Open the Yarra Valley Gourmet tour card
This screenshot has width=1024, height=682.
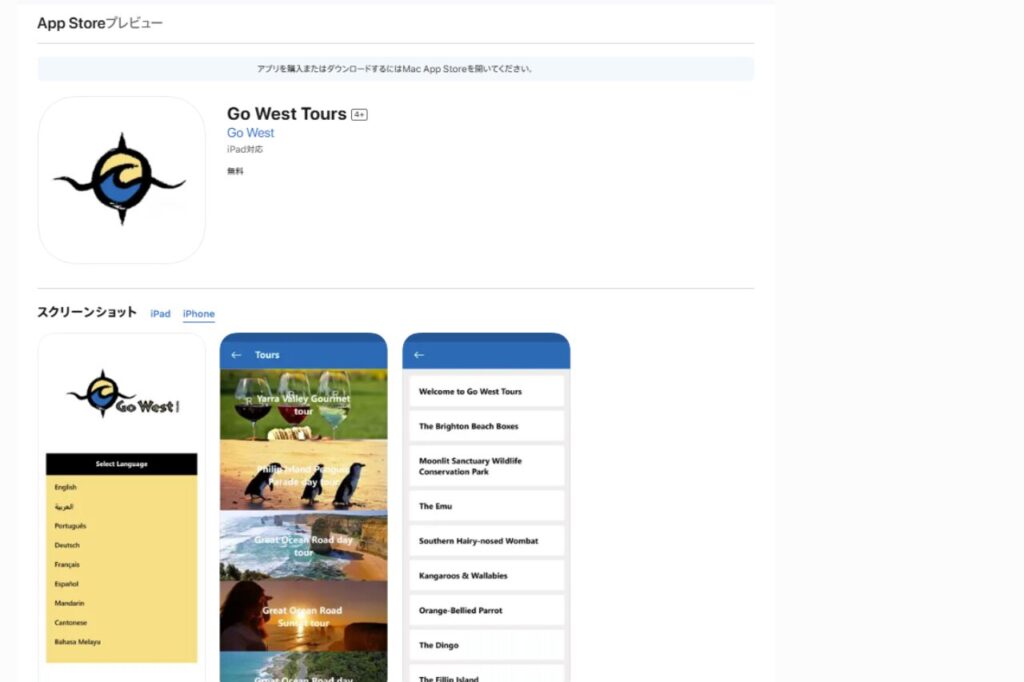click(303, 405)
